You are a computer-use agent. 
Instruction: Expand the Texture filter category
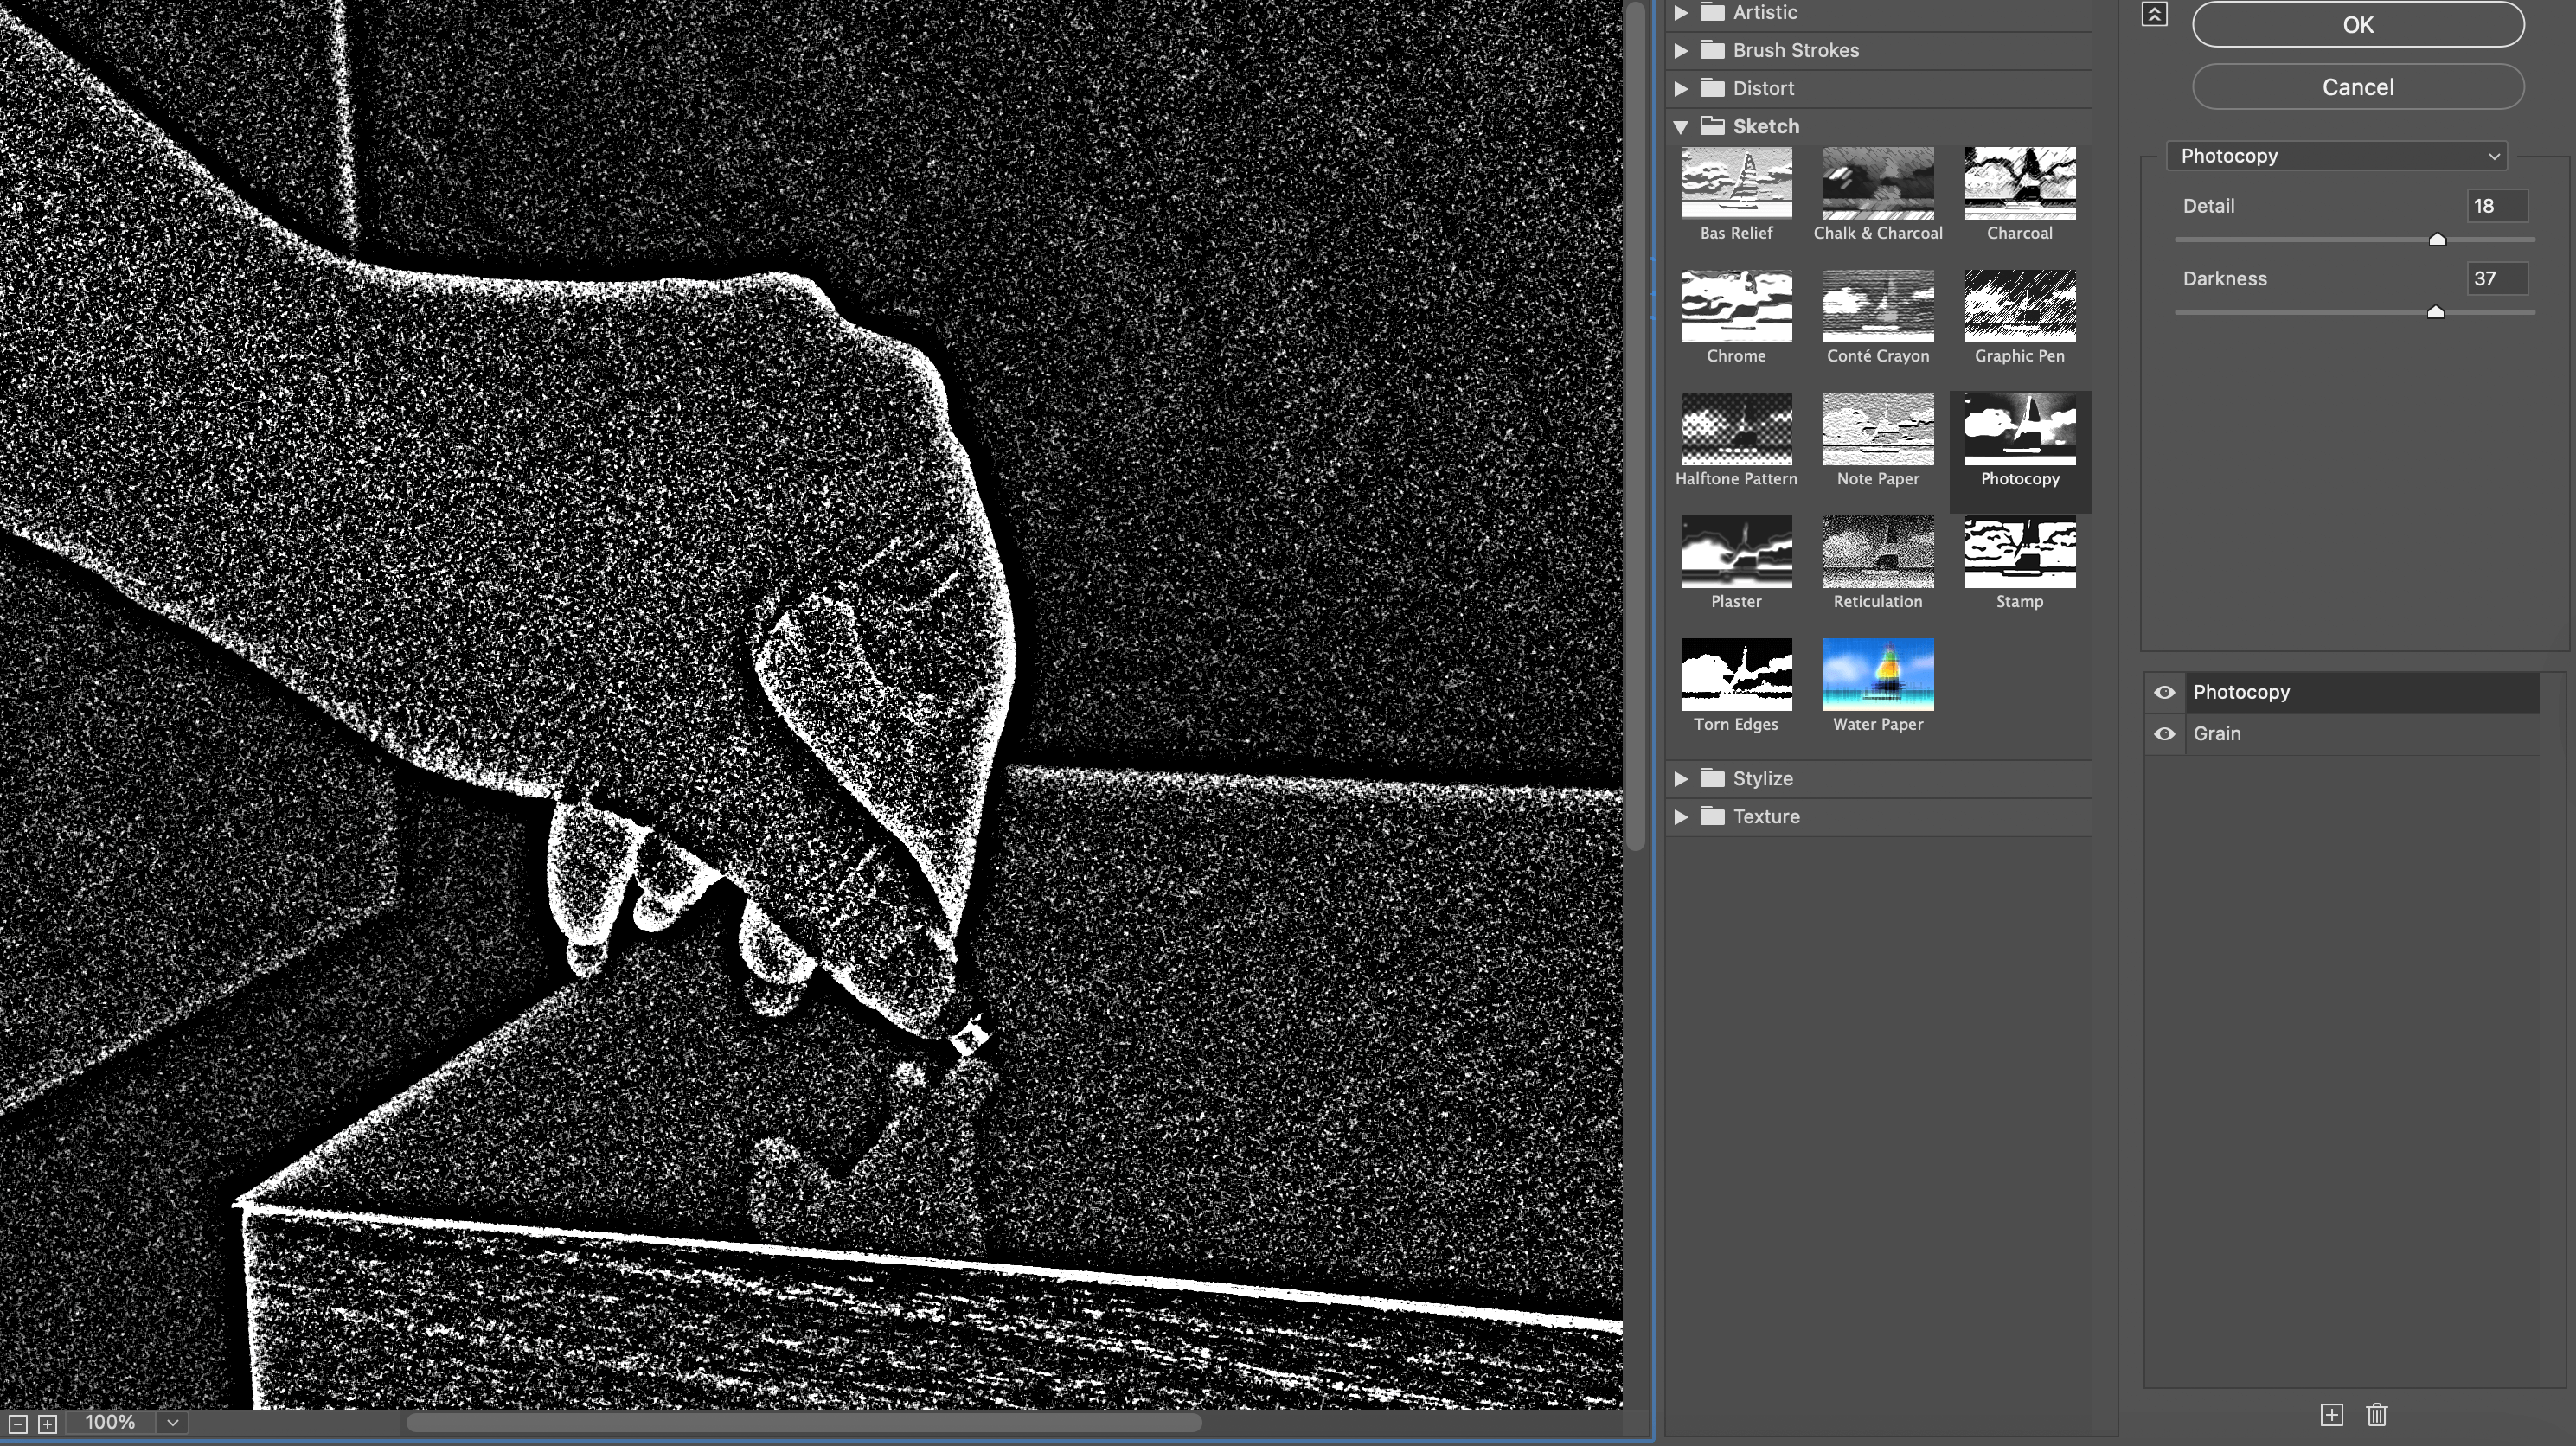[1681, 817]
